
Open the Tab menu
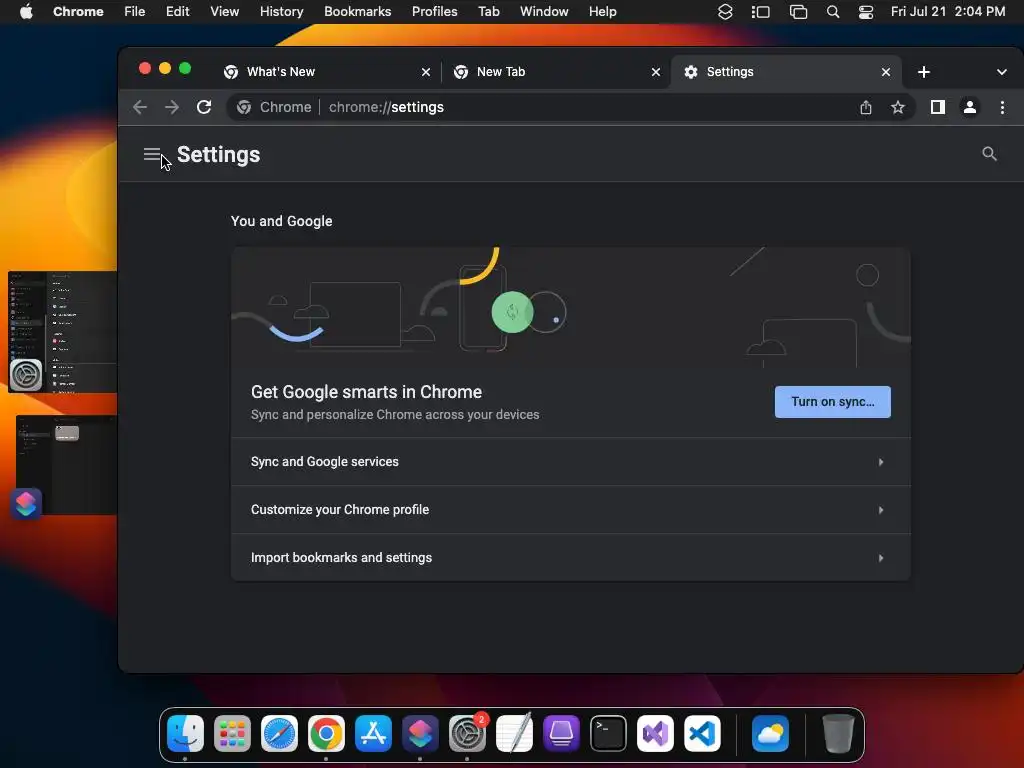click(488, 12)
